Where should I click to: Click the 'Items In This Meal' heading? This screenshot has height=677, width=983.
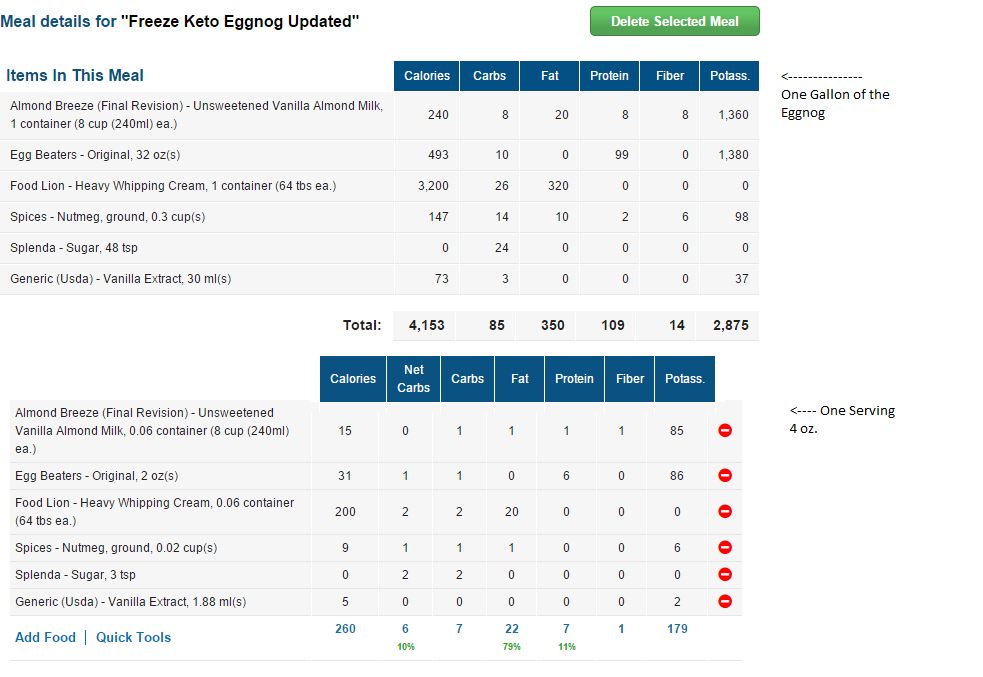point(75,76)
